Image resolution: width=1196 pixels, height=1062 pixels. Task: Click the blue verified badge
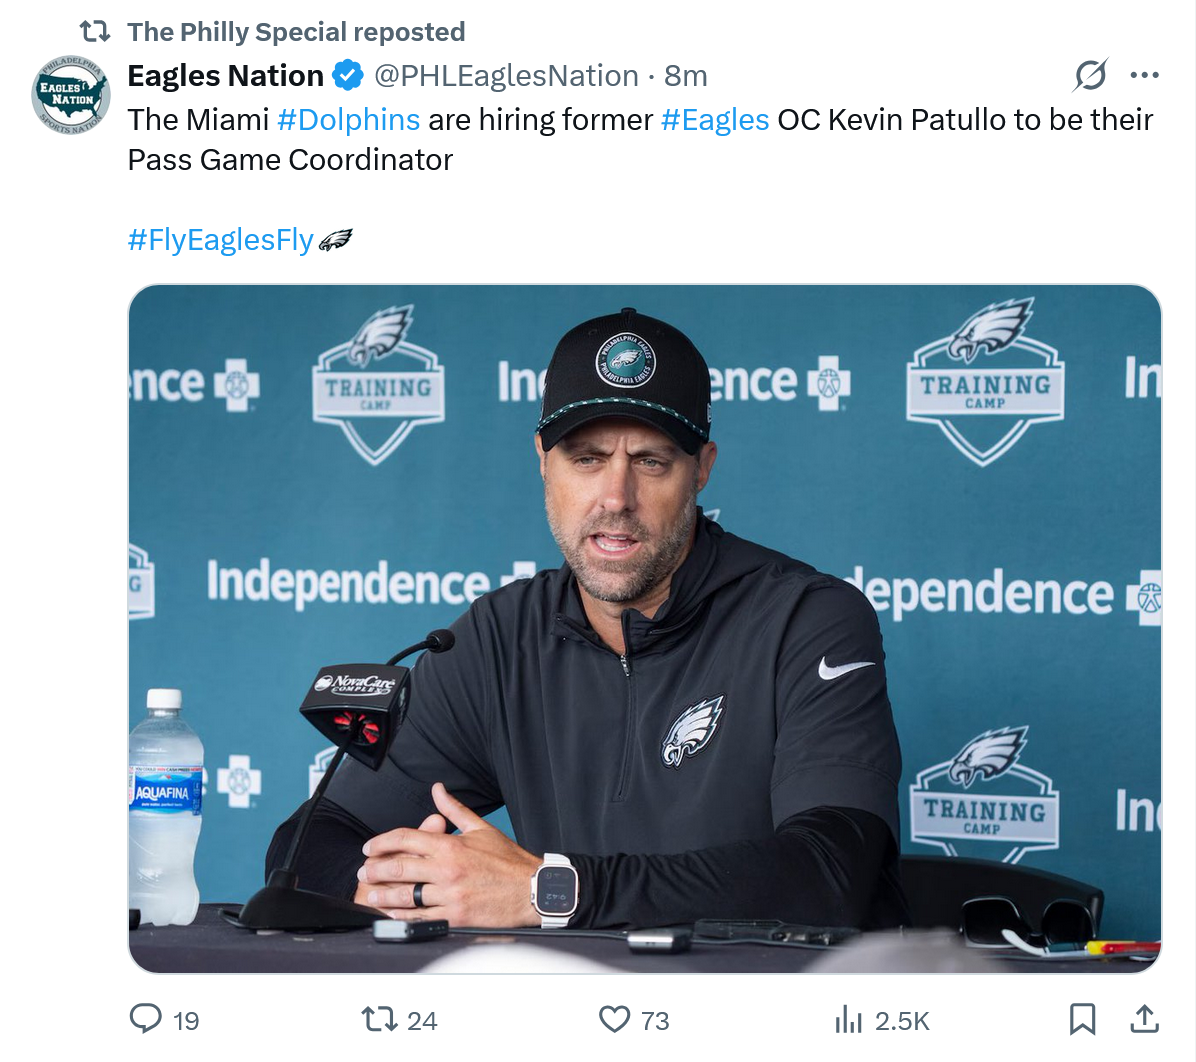click(x=347, y=75)
